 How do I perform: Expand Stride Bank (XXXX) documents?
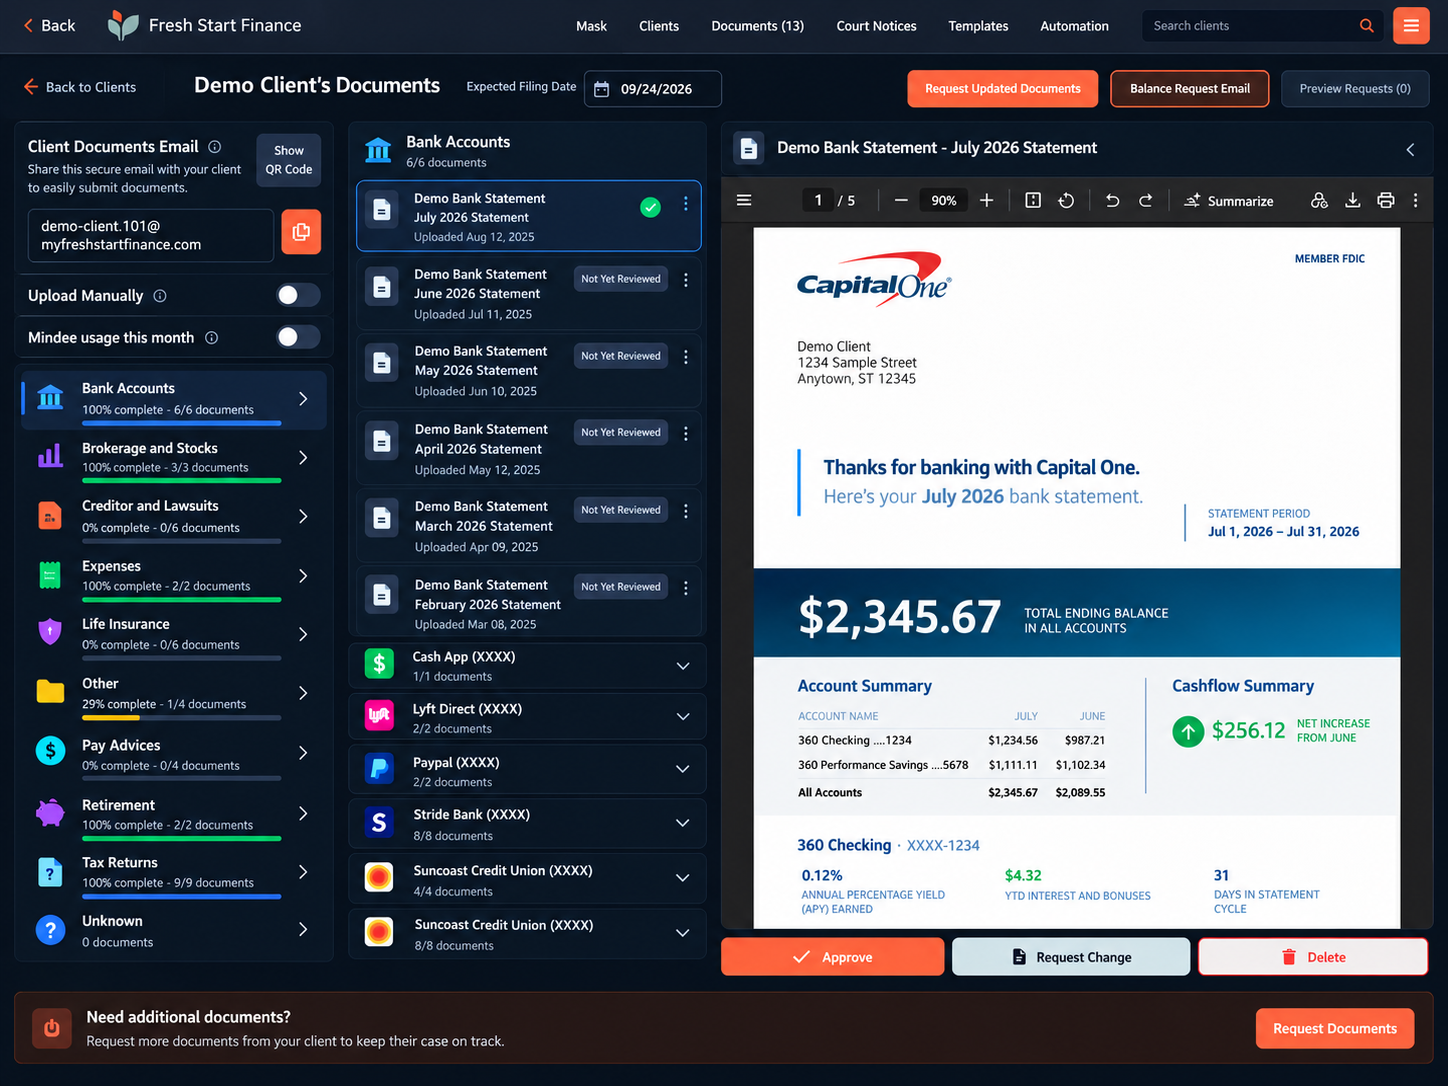point(683,823)
